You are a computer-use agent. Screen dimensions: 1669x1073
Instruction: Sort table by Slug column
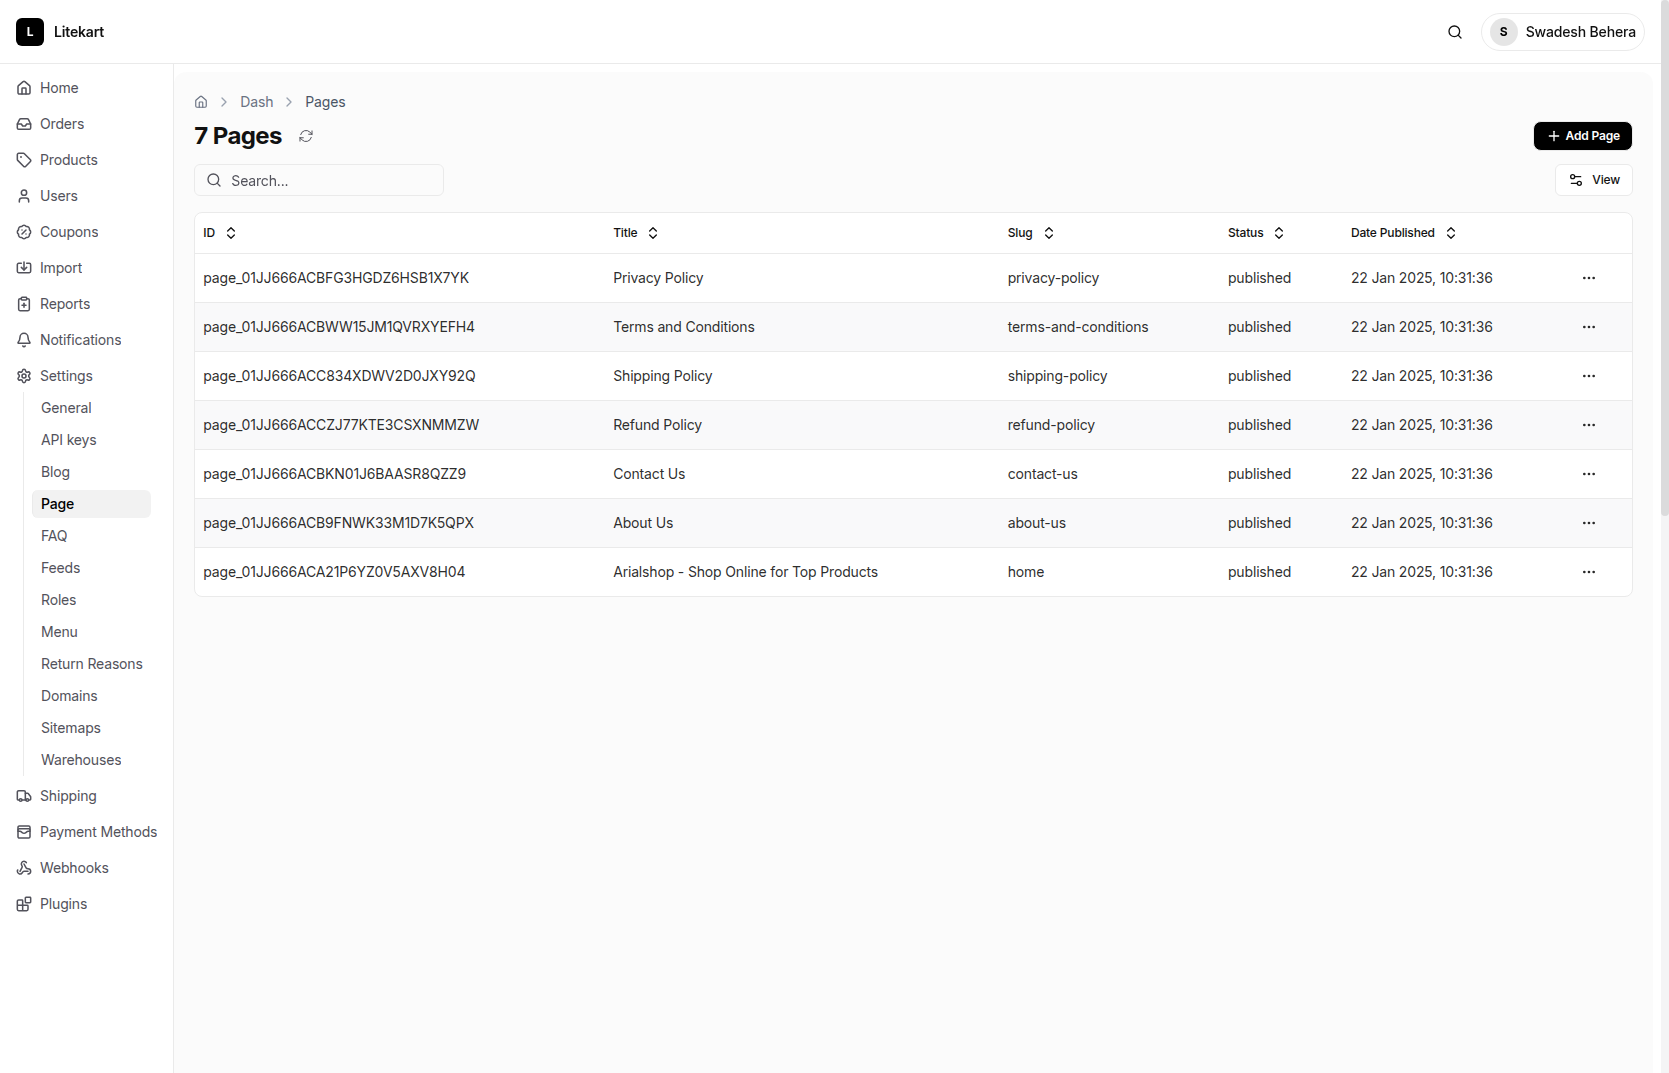(1031, 233)
